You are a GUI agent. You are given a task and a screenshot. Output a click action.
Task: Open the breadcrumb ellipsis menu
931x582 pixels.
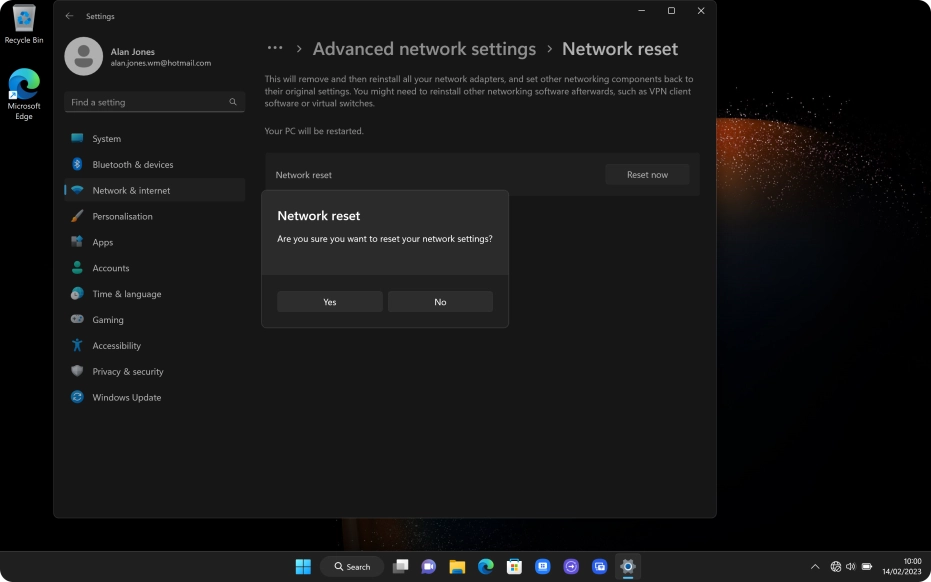[x=275, y=47]
